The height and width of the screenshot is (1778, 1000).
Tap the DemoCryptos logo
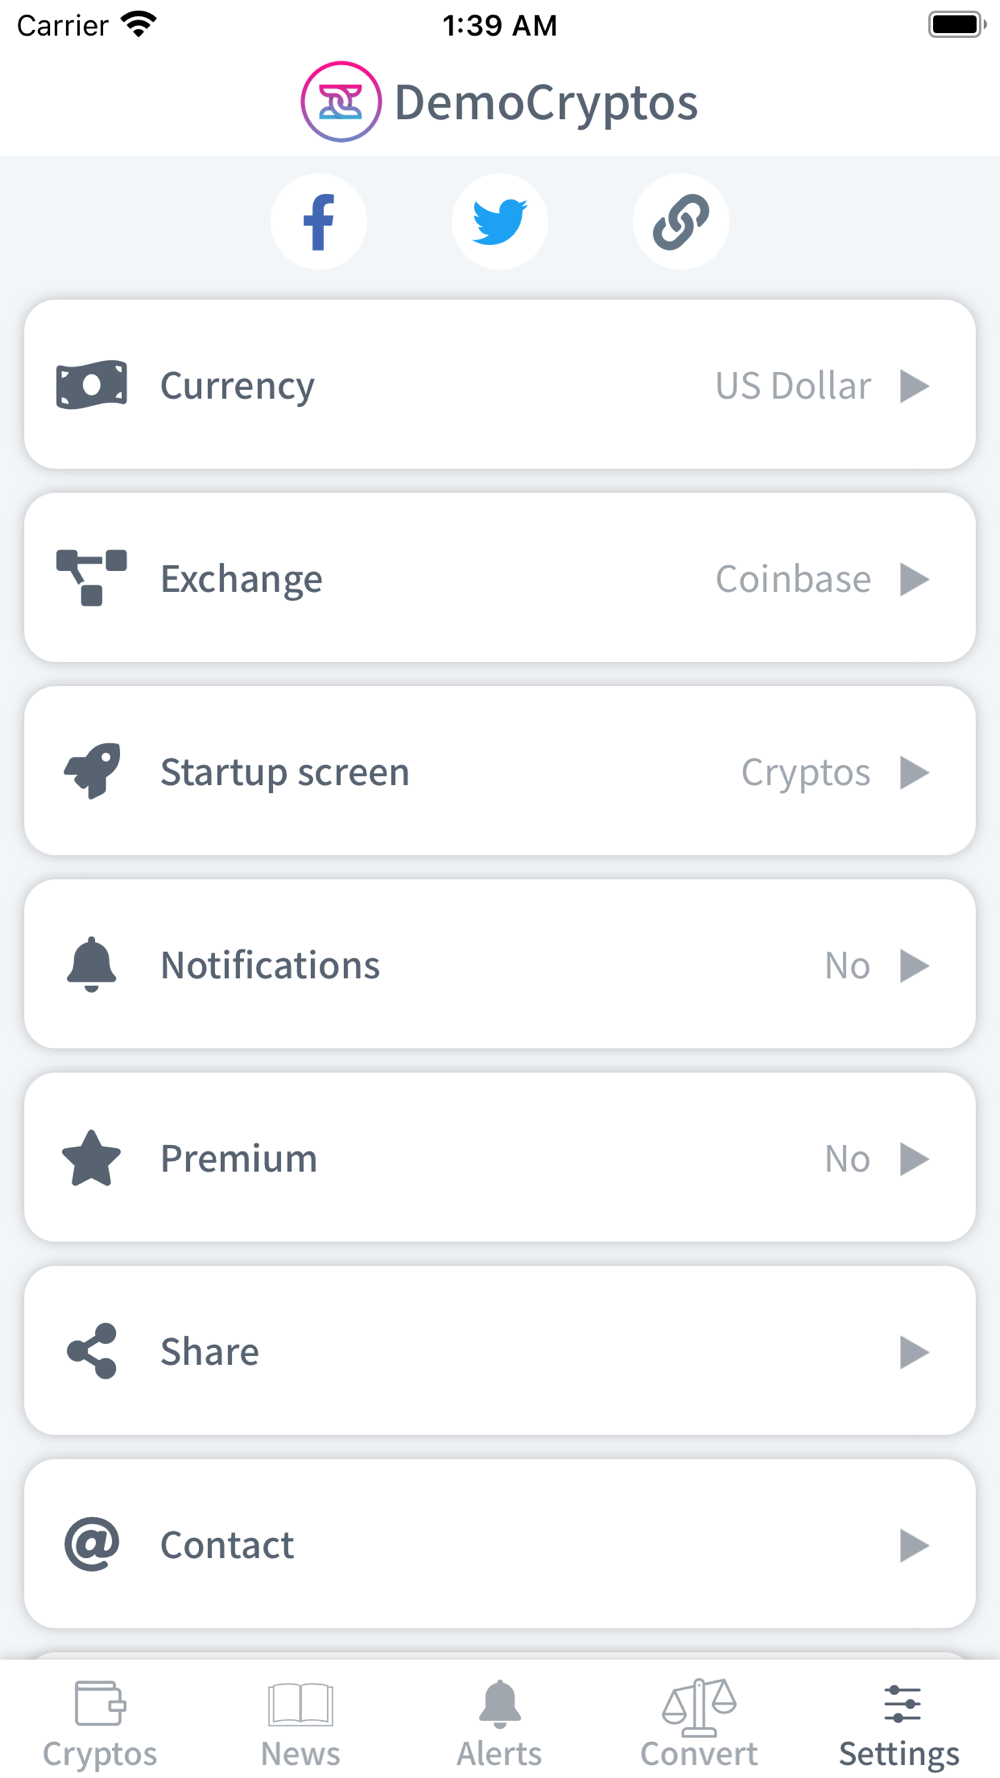(341, 102)
